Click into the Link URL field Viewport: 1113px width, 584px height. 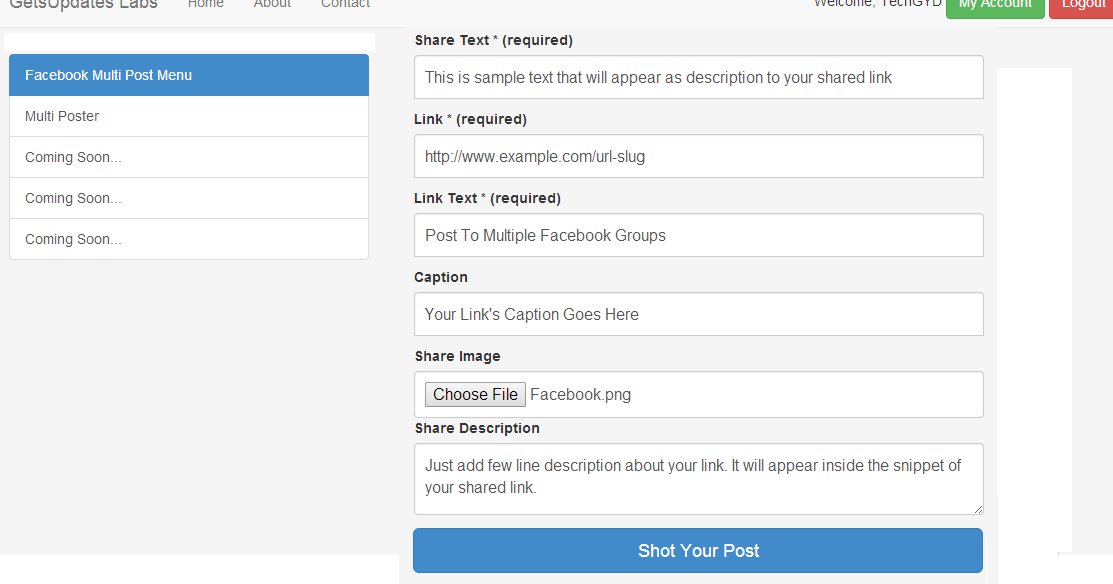(698, 157)
